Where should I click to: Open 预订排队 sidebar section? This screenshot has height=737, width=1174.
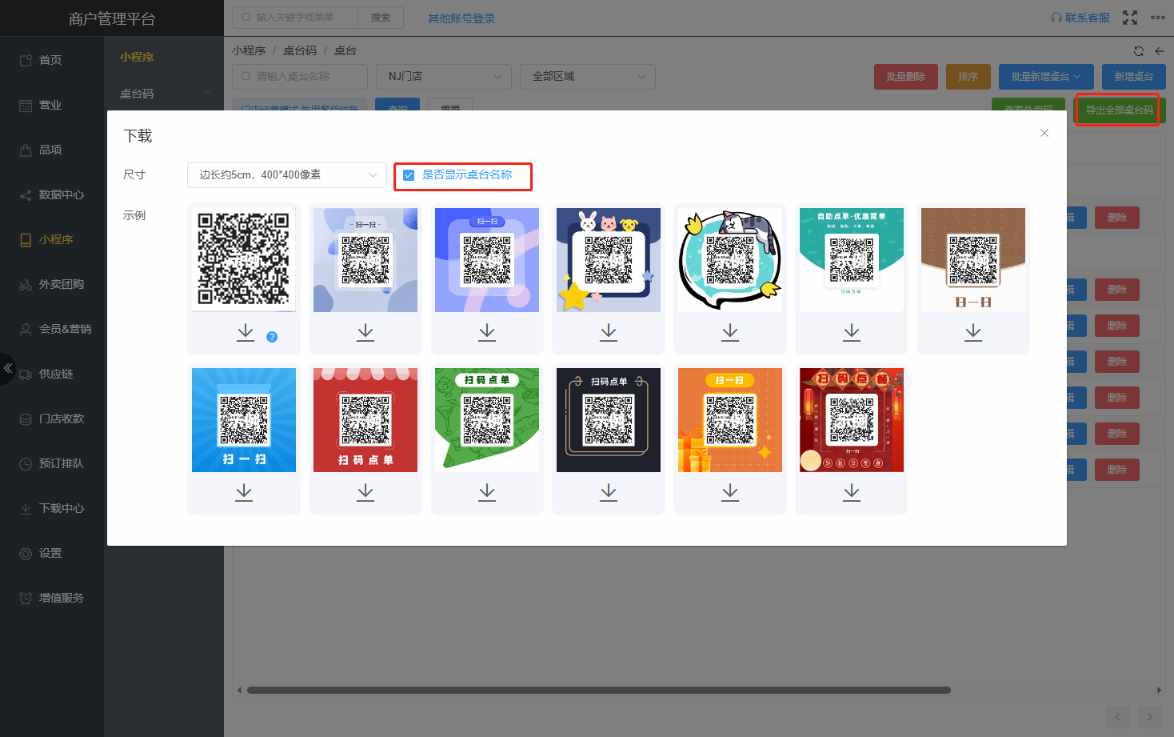tap(52, 464)
